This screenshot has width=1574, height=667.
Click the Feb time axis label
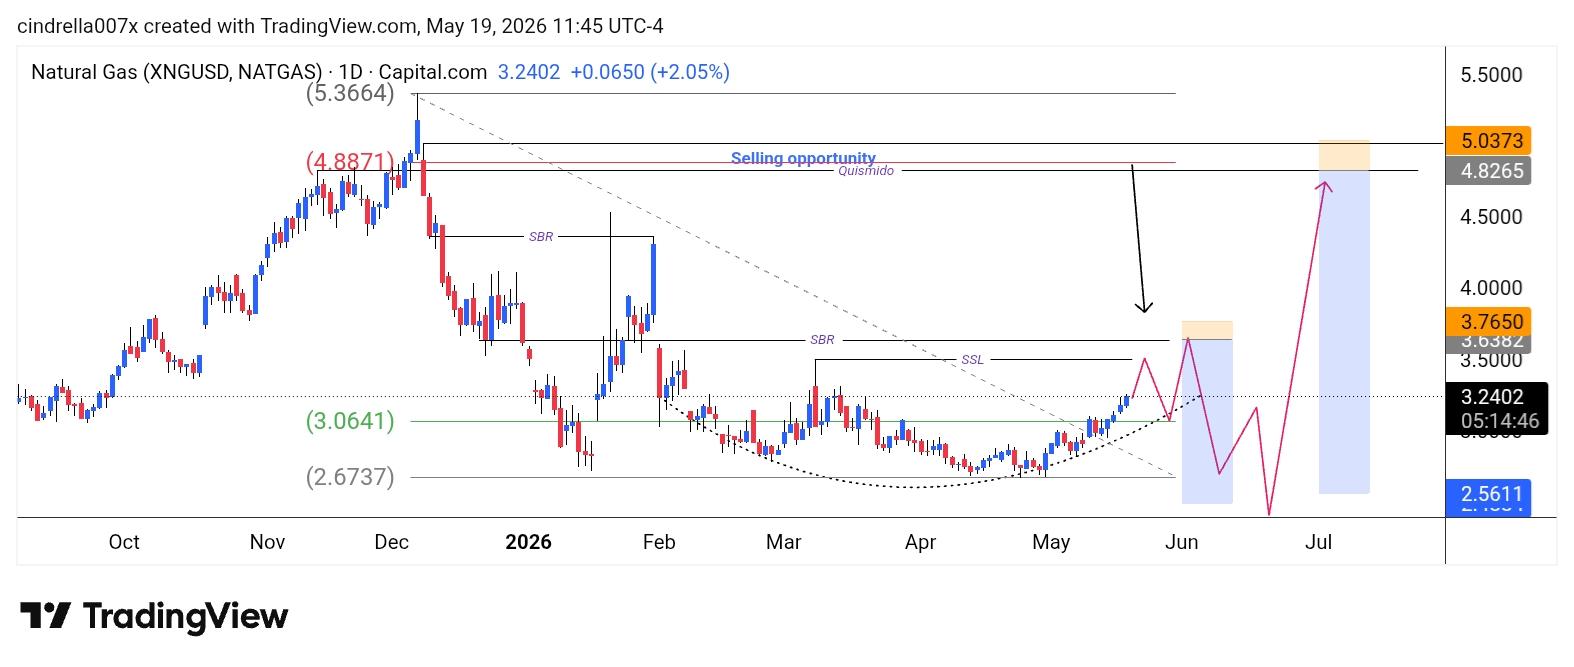coord(659,542)
